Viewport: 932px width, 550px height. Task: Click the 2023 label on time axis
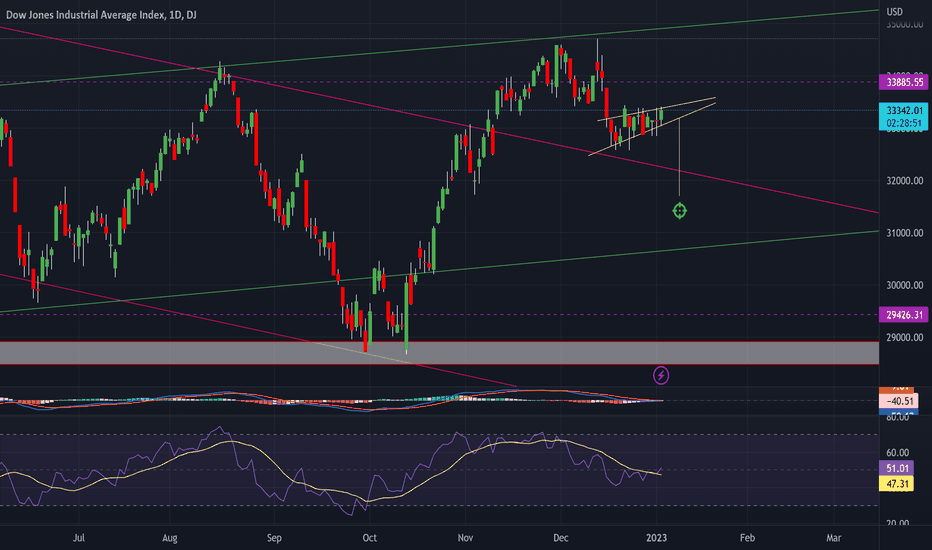point(656,538)
